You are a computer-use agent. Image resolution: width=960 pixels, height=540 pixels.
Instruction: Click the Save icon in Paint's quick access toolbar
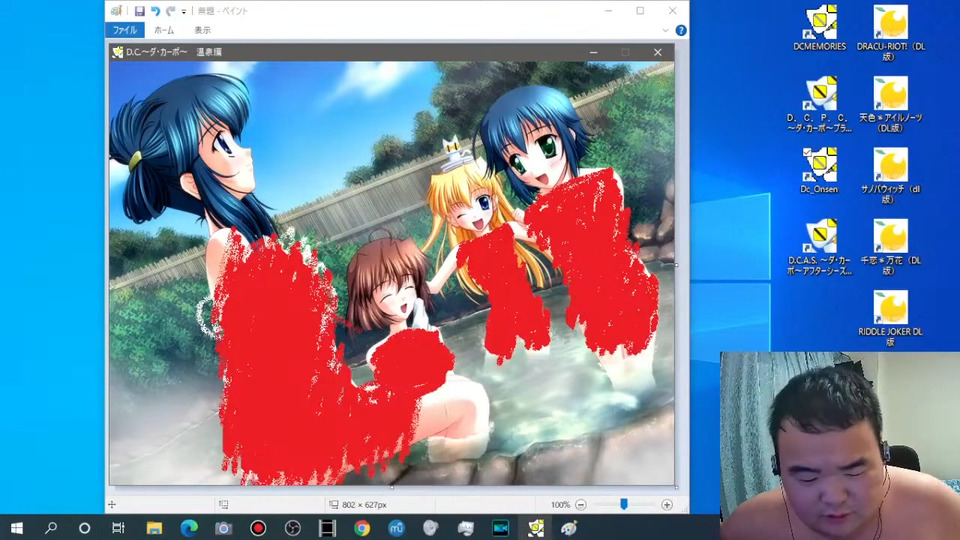tap(140, 11)
